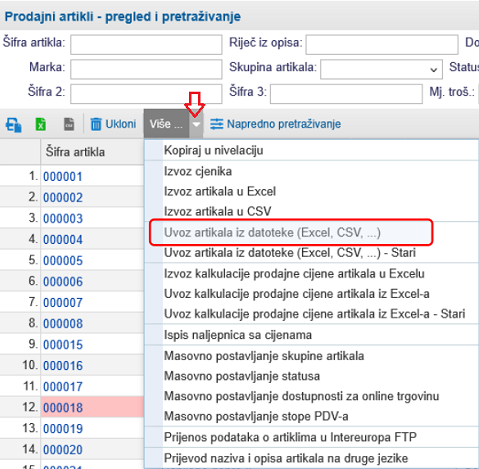Open article 000015
This screenshot has width=479, height=469.
click(x=63, y=344)
